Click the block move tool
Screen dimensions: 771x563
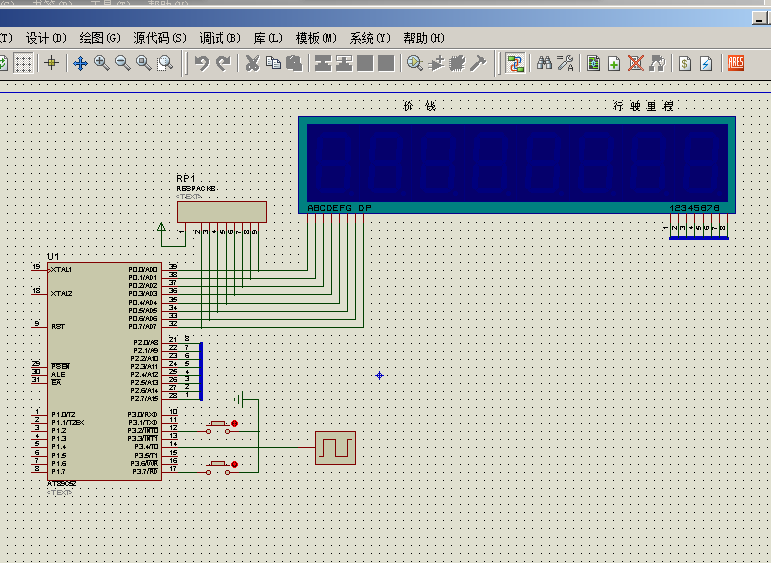click(344, 63)
